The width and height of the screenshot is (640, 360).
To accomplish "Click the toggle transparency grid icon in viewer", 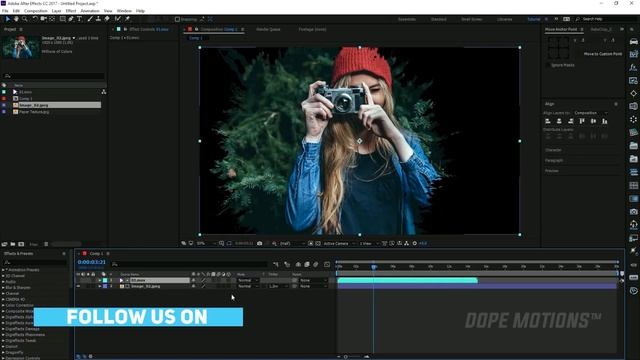I will click(318, 243).
